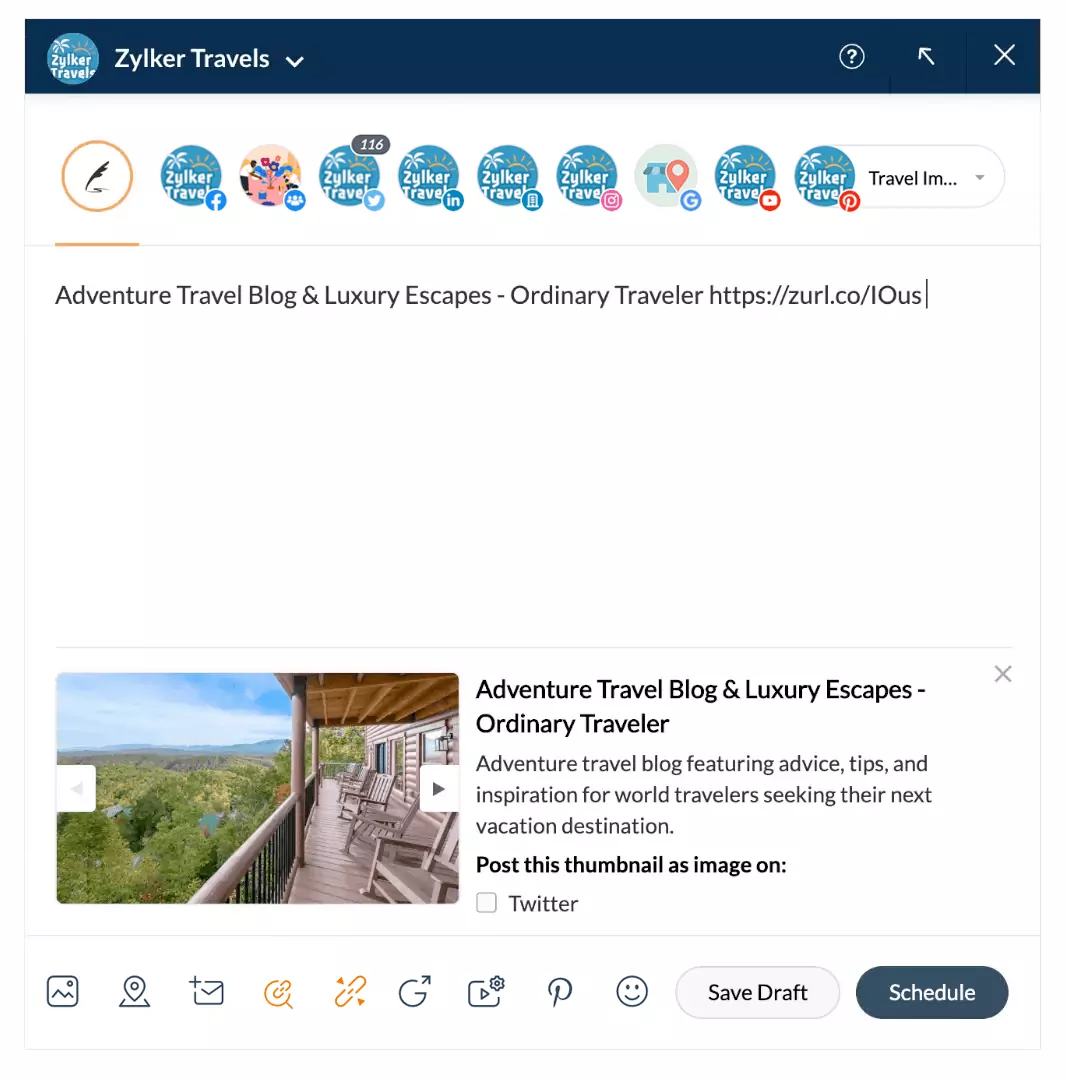Viewport: 1066px width, 1081px height.
Task: Show the next thumbnail image with the right arrow
Action: [x=439, y=789]
